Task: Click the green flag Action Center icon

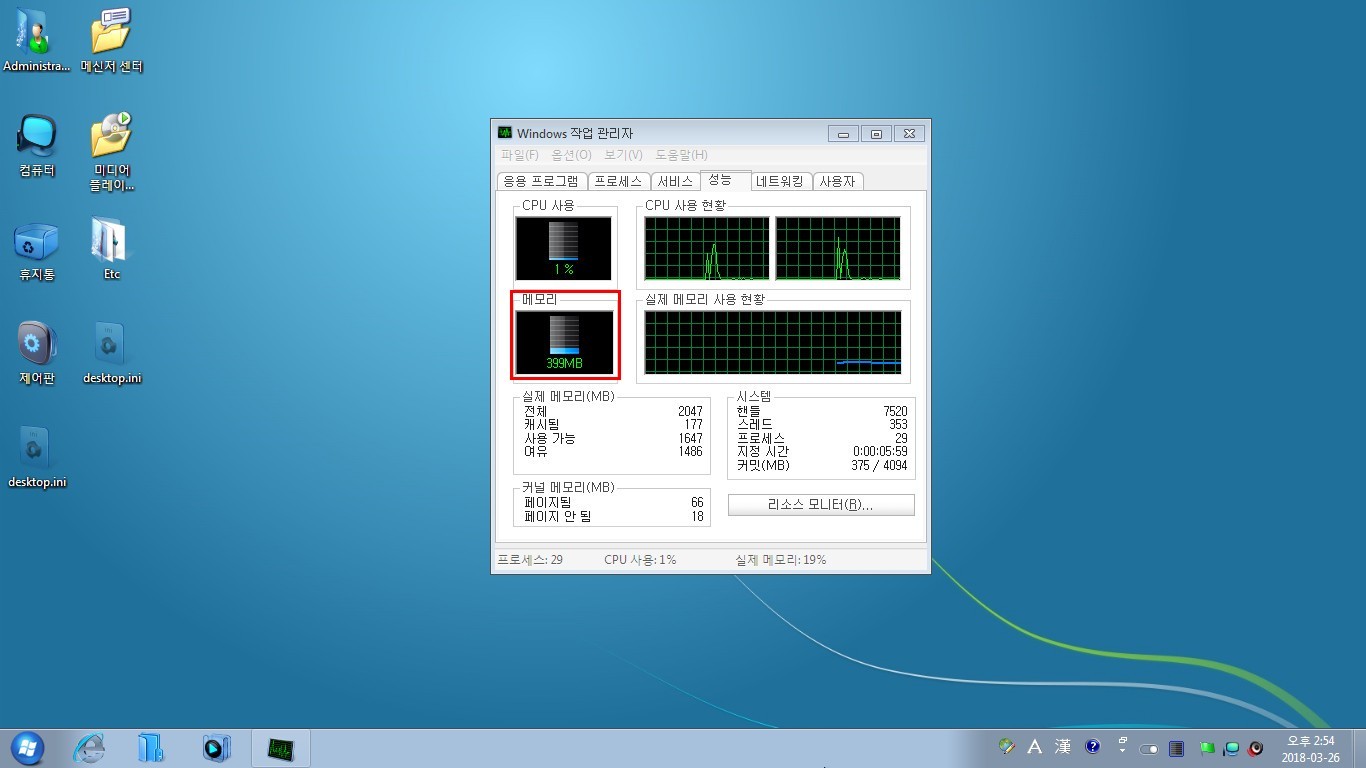Action: click(1207, 748)
